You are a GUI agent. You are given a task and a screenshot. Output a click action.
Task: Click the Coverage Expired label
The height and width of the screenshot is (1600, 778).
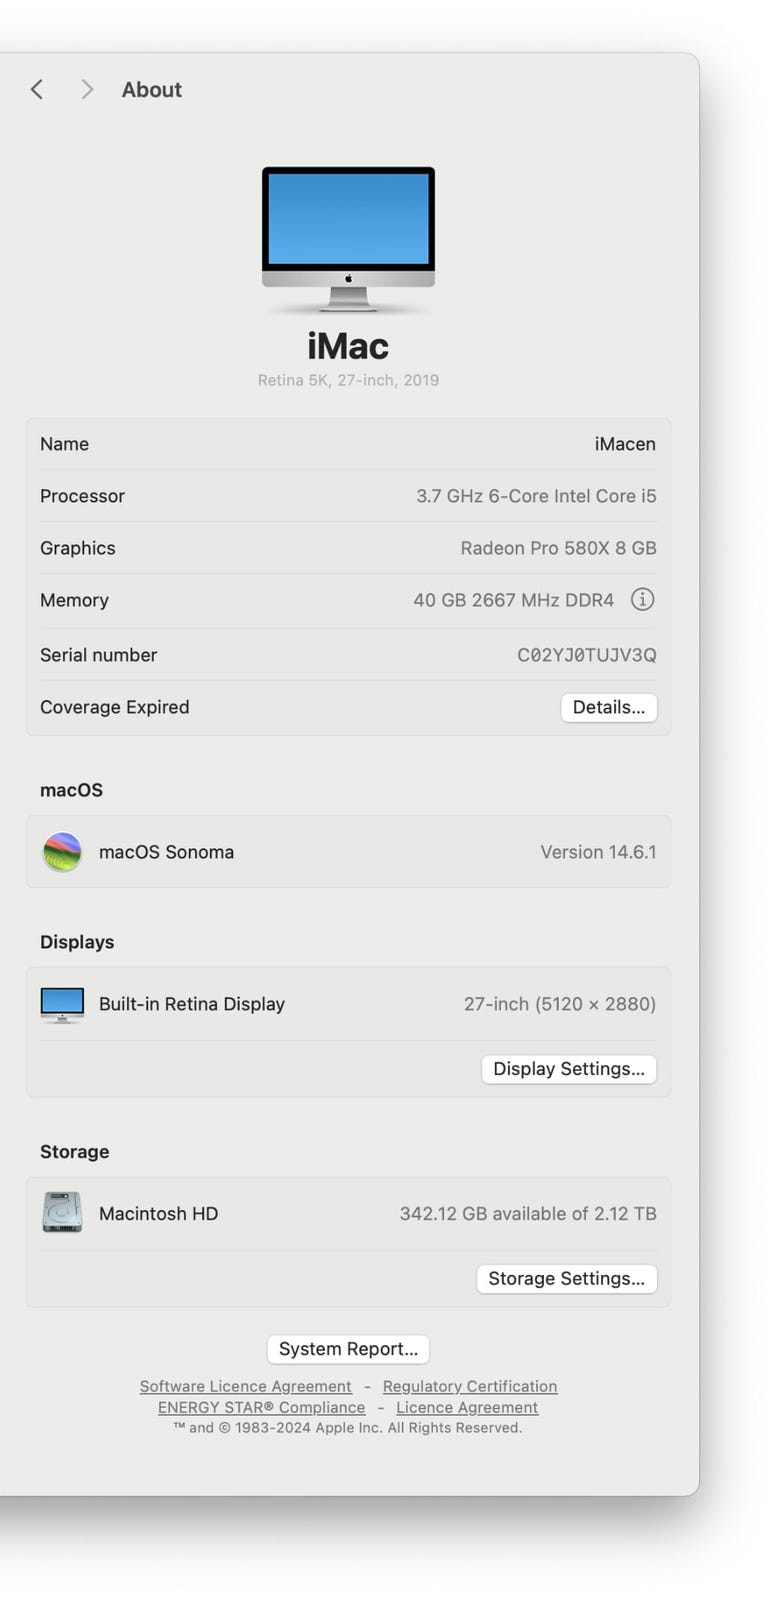pyautogui.click(x=114, y=707)
